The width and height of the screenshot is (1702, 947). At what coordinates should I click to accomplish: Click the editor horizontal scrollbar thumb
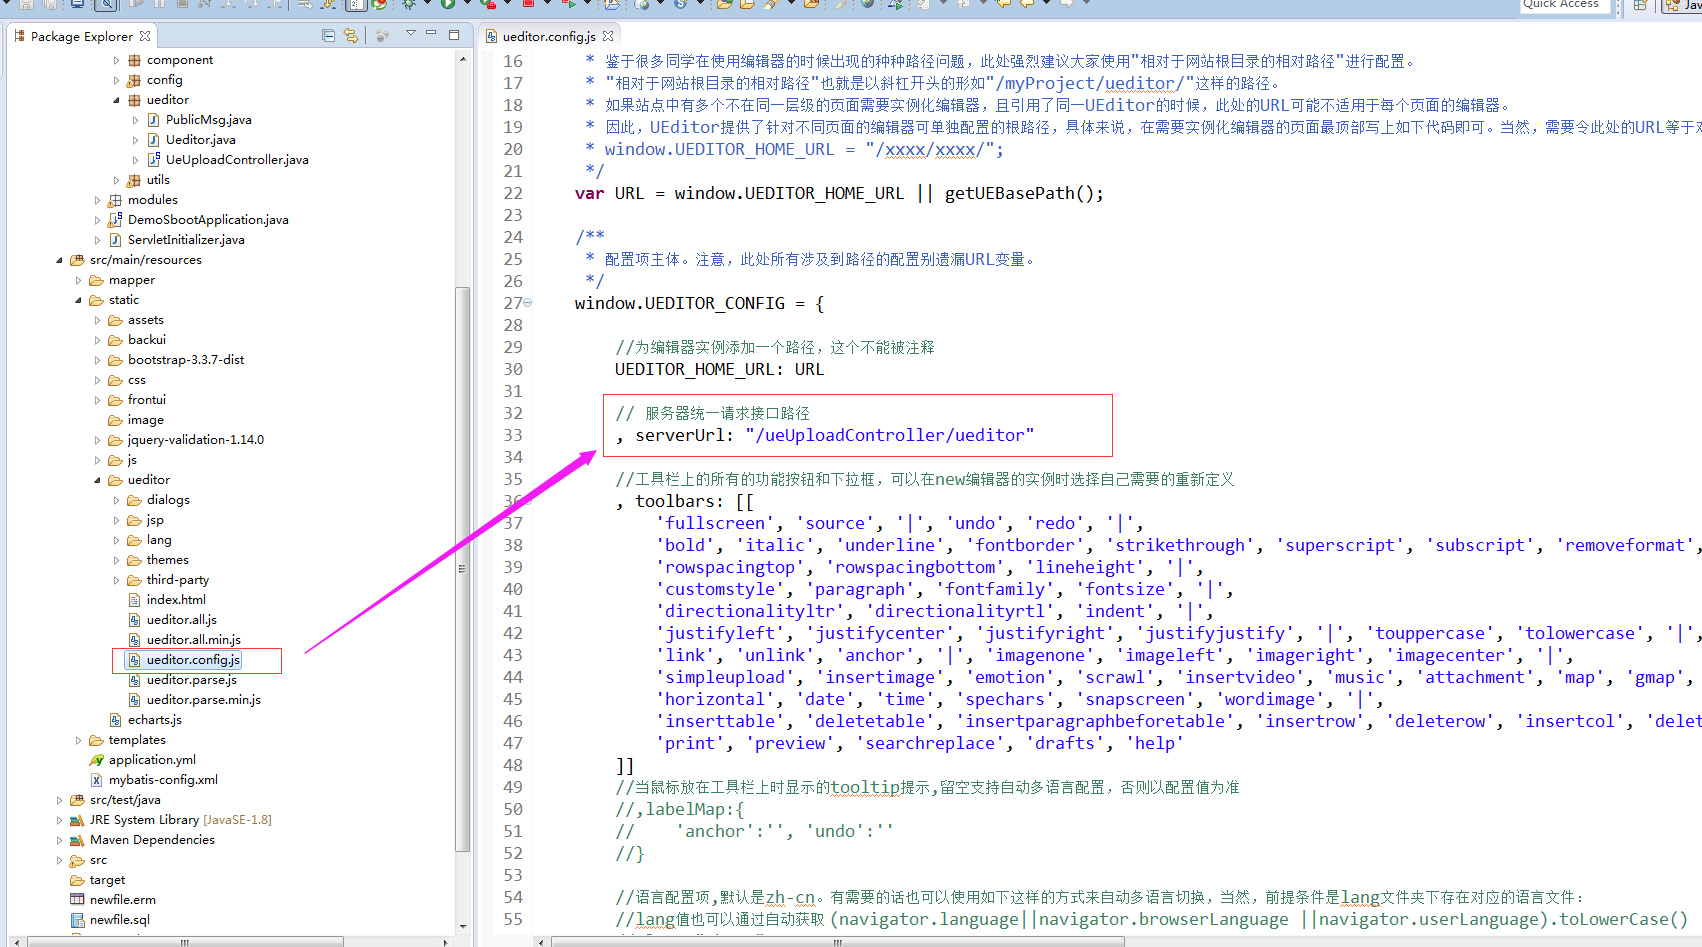click(x=838, y=942)
